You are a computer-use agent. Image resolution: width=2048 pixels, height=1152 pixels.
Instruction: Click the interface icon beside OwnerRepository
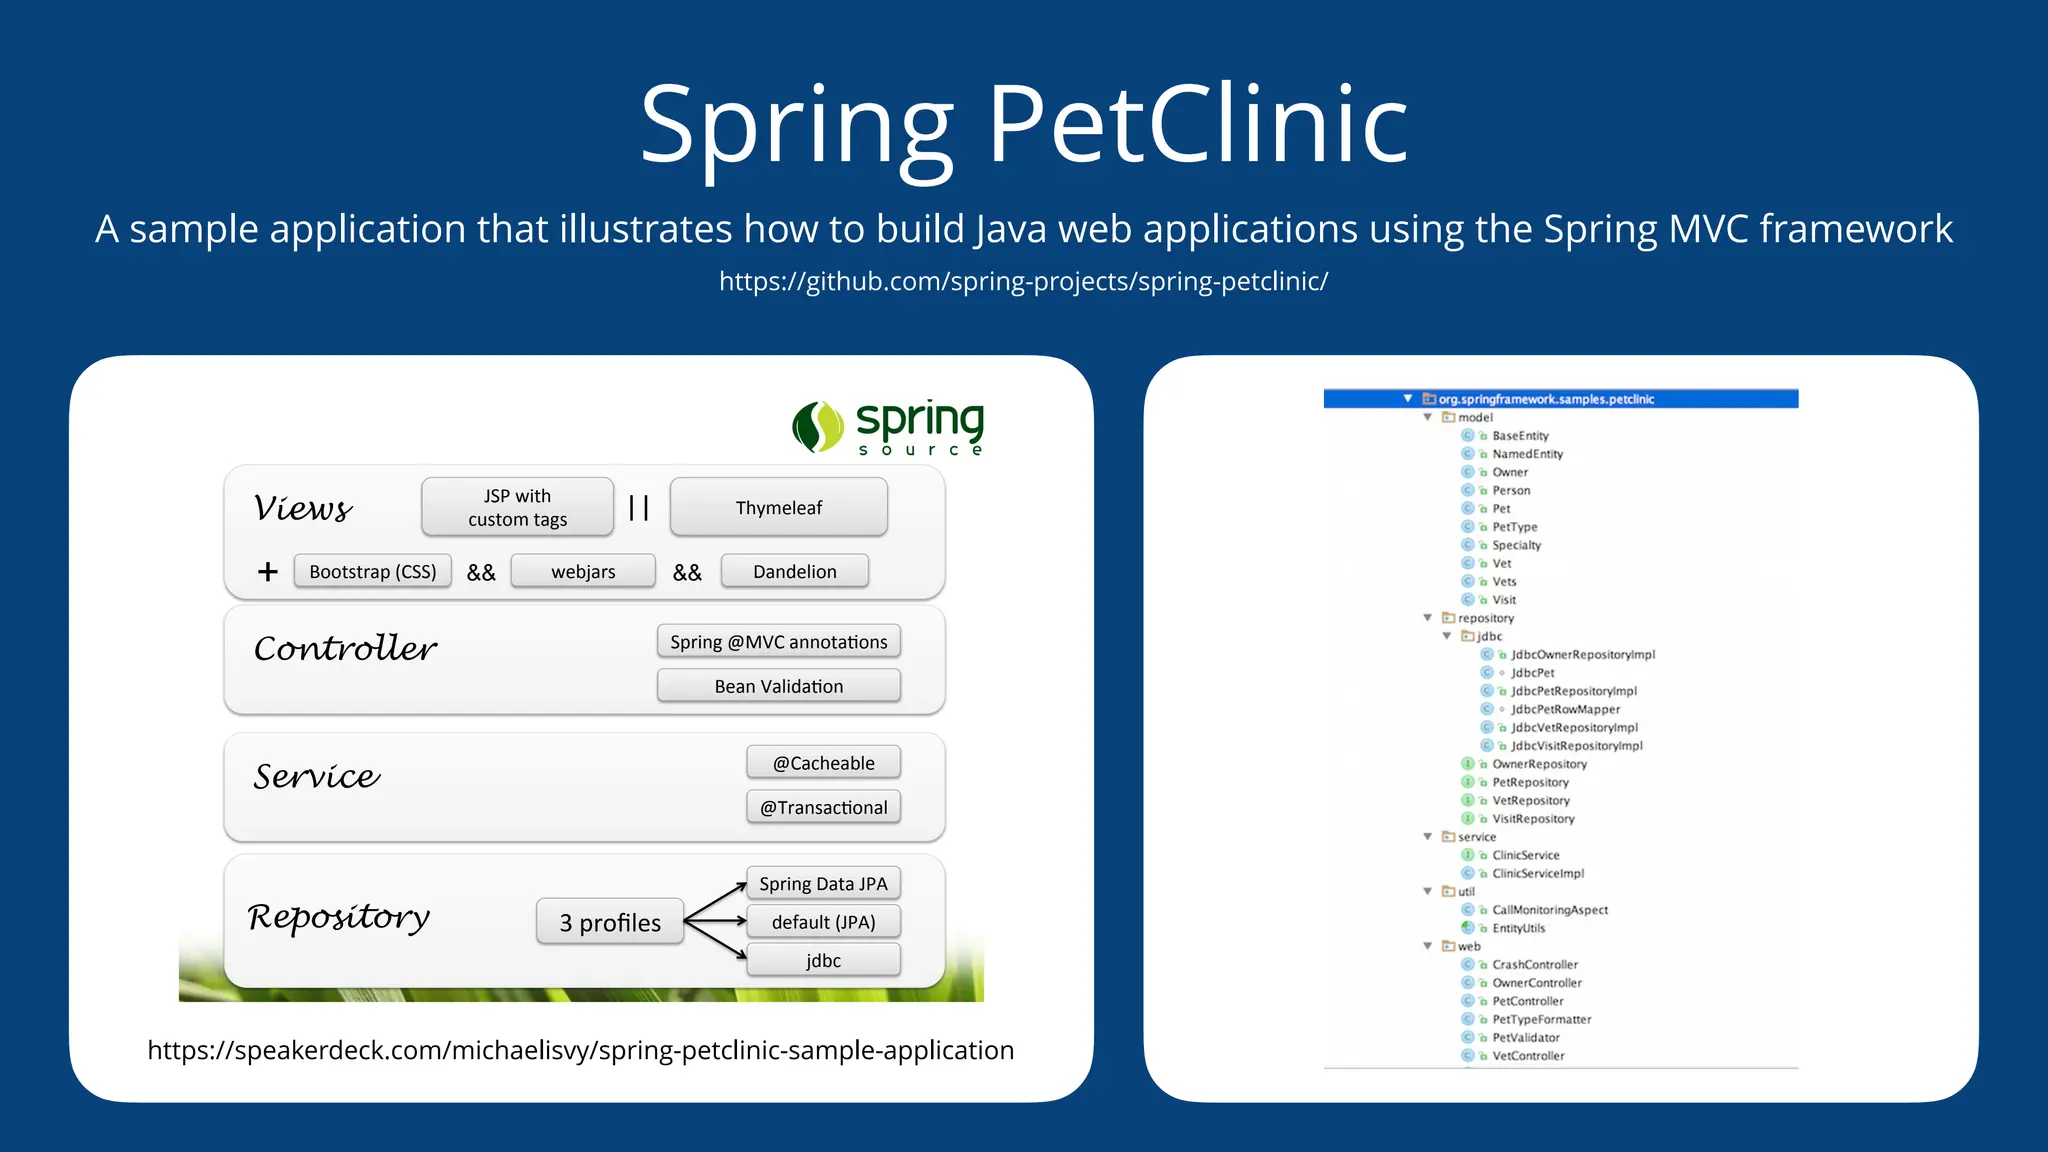pos(1468,764)
